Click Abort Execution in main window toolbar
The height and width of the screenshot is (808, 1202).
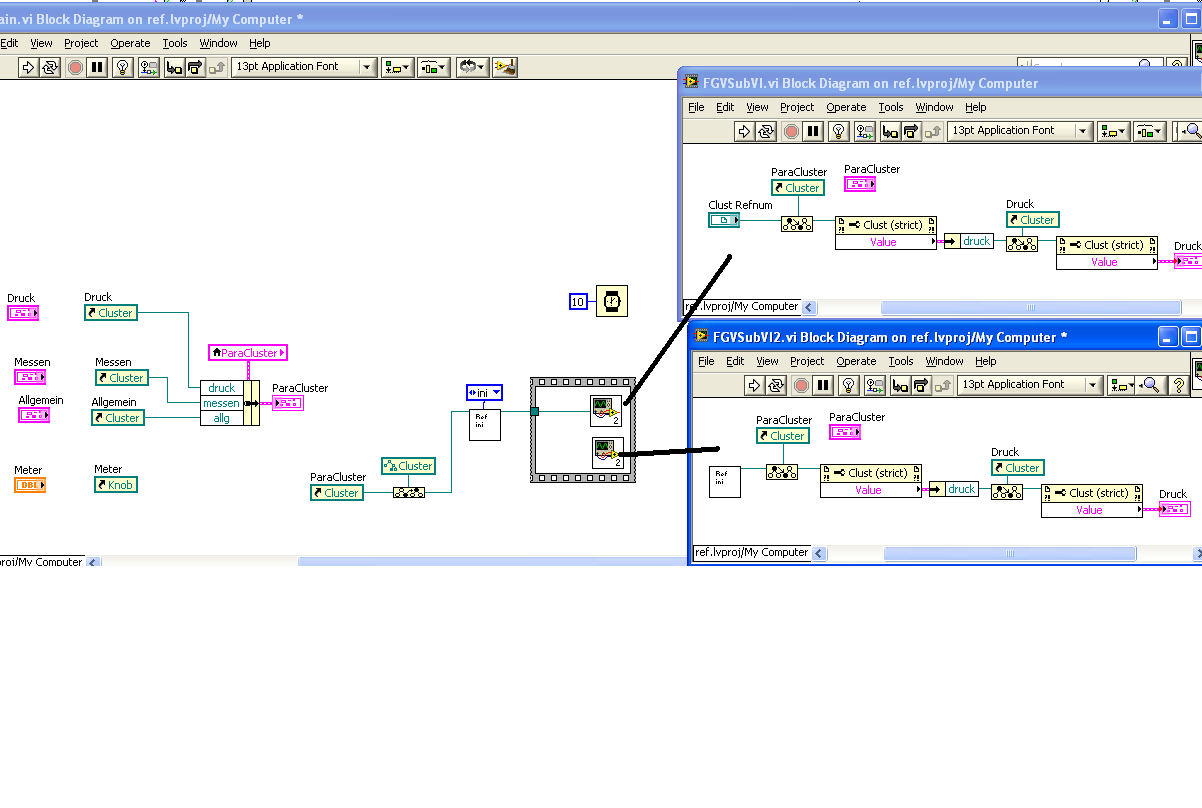pos(74,67)
